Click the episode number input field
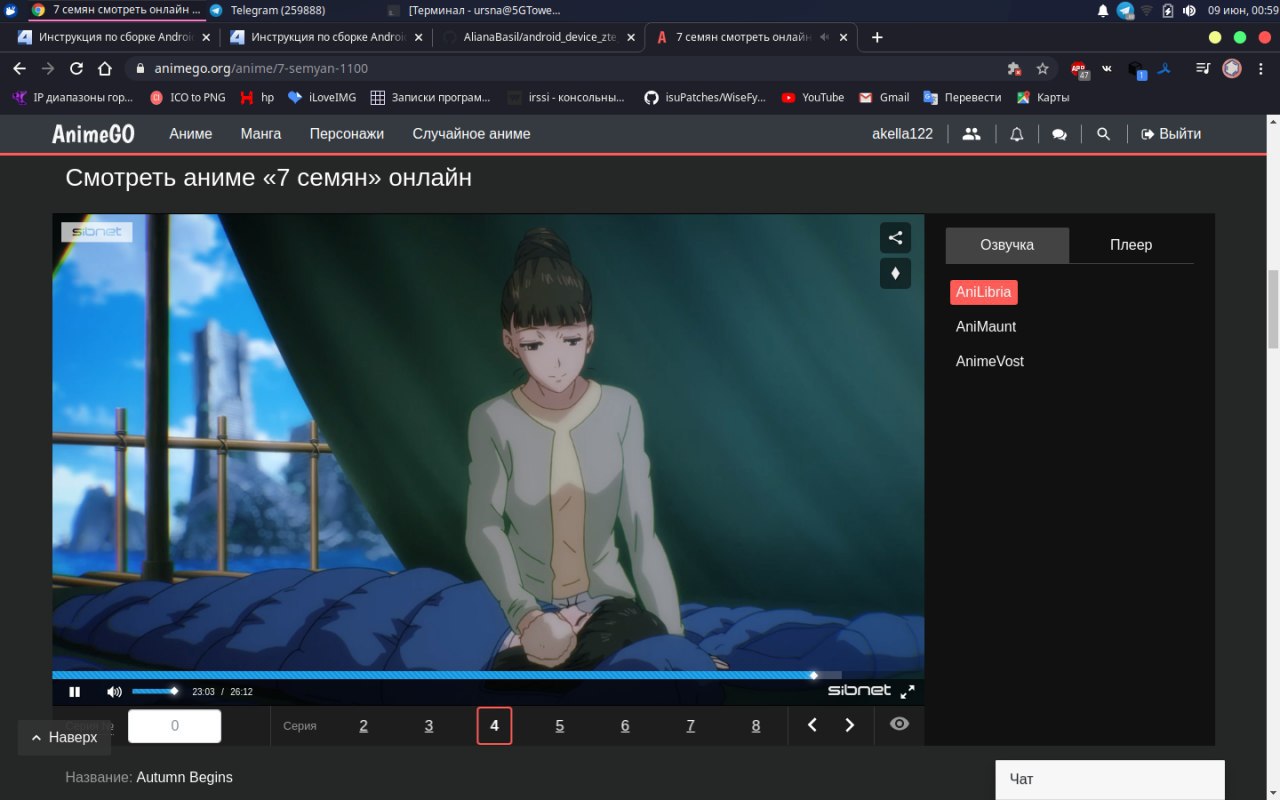 (174, 726)
